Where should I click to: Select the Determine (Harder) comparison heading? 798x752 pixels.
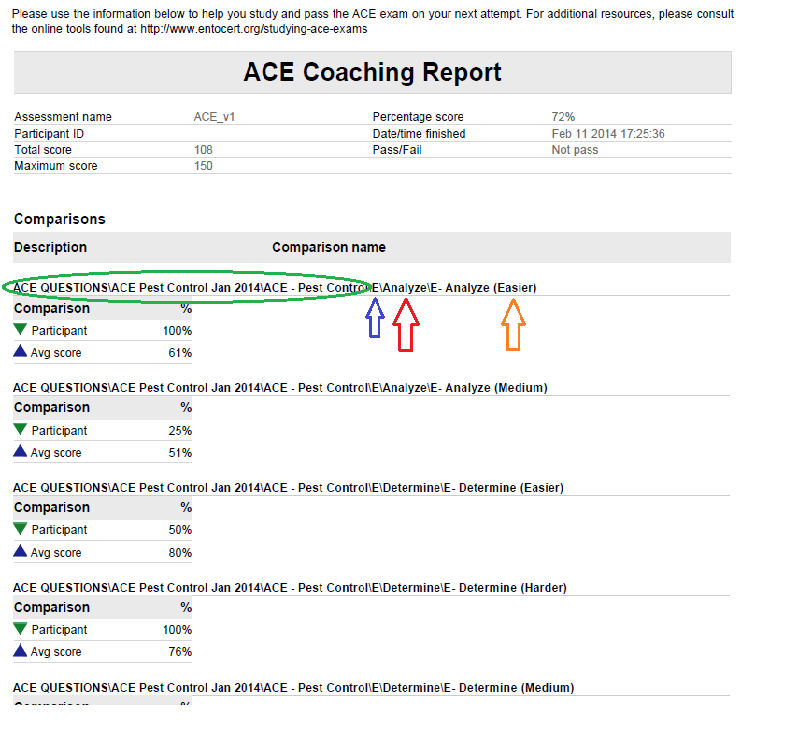tap(289, 588)
